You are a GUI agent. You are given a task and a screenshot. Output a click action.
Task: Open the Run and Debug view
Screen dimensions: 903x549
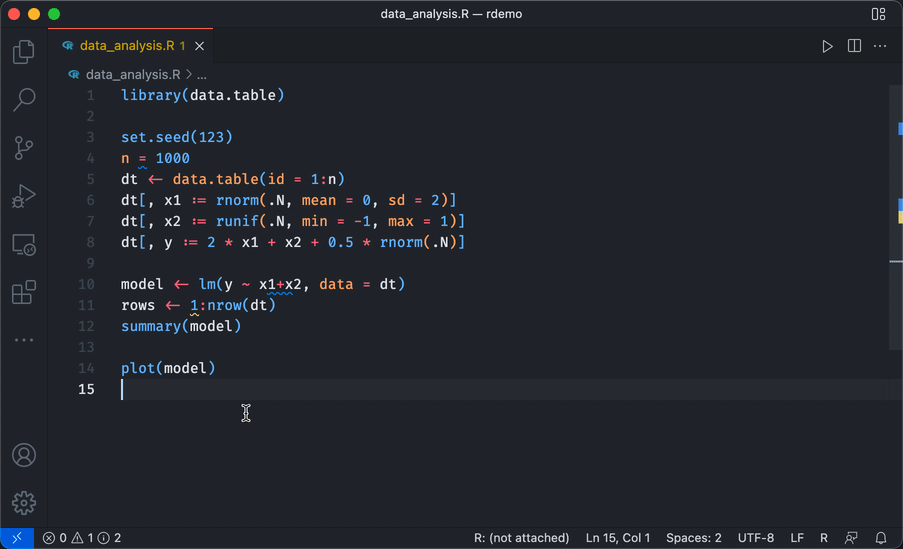[24, 196]
